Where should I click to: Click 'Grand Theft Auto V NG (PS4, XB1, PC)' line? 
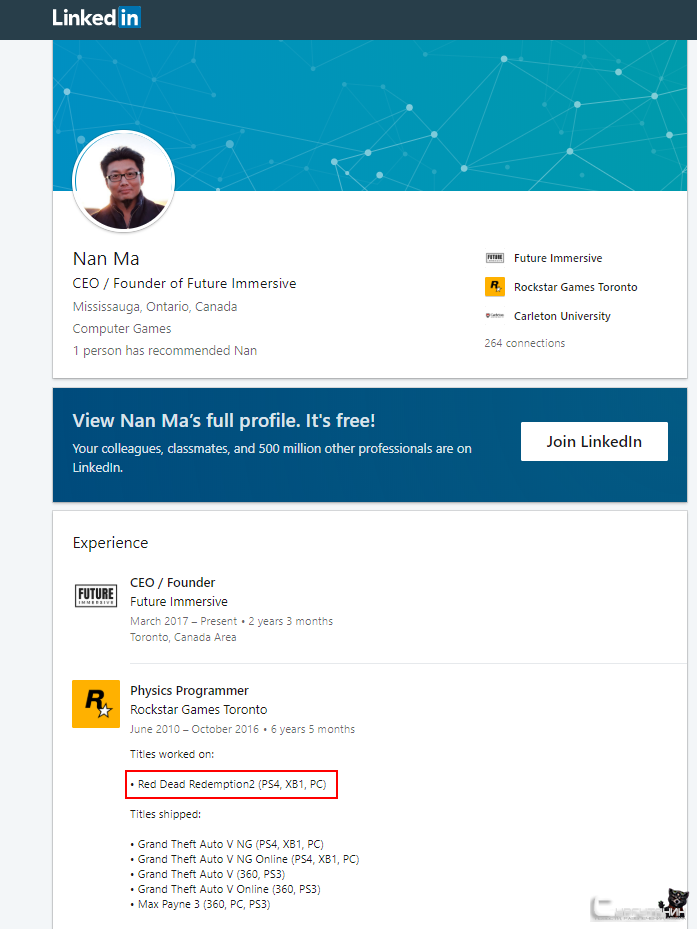[x=227, y=844]
